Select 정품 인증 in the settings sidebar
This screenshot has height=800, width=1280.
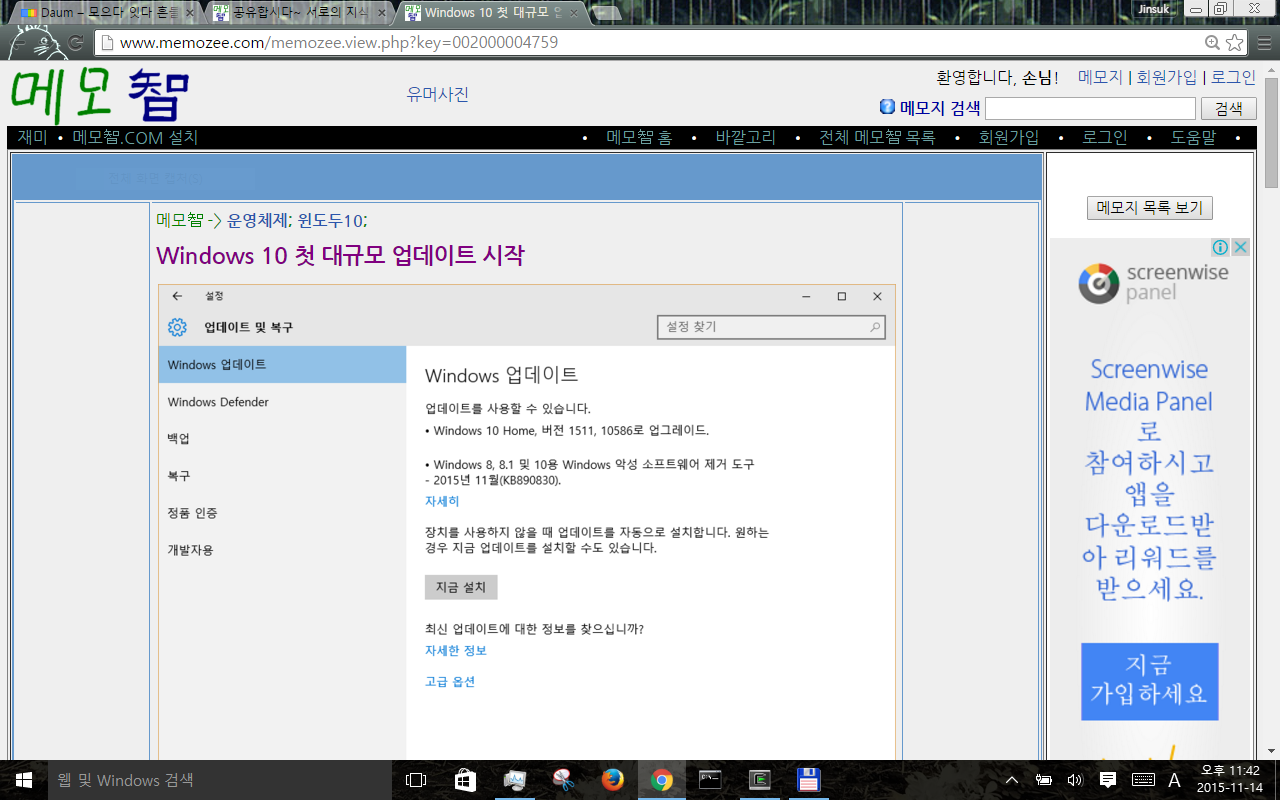coord(282,513)
